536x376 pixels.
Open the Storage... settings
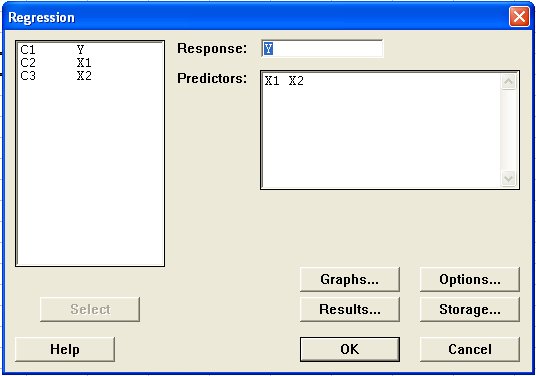[470, 309]
